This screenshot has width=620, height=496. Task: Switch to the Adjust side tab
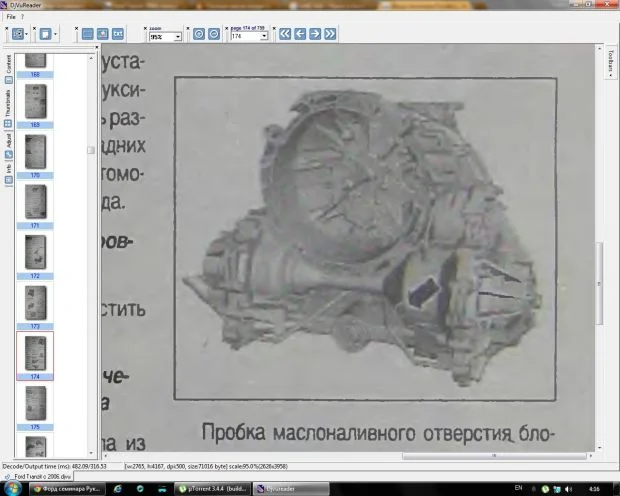pos(8,141)
